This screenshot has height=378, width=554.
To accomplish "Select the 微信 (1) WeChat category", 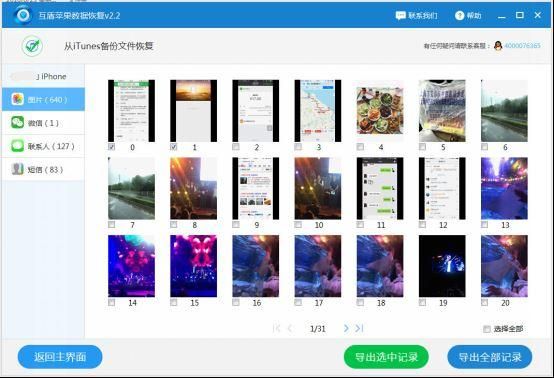I will coord(43,123).
